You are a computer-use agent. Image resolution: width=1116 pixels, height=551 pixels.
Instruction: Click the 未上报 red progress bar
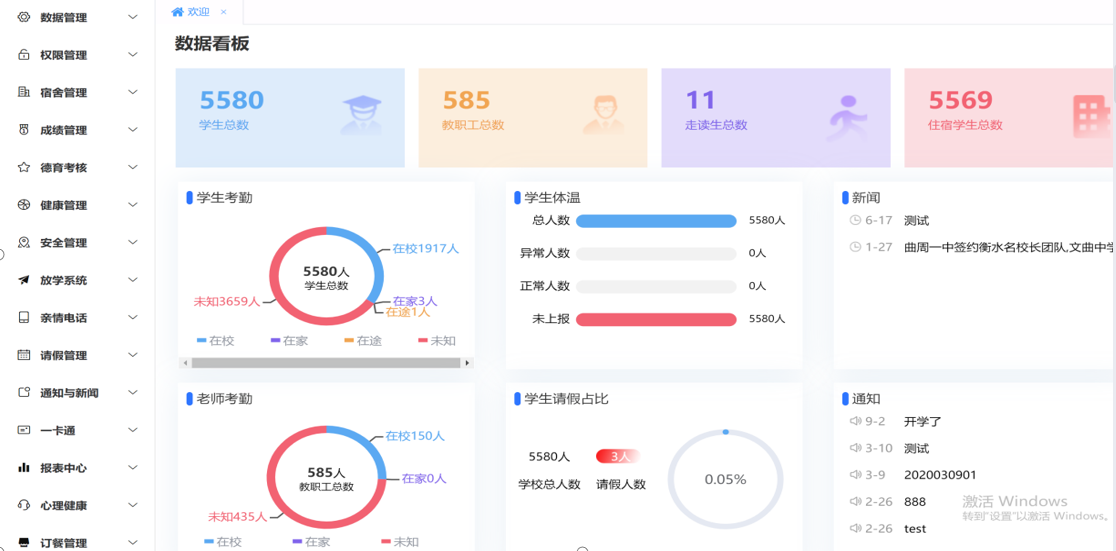(656, 320)
